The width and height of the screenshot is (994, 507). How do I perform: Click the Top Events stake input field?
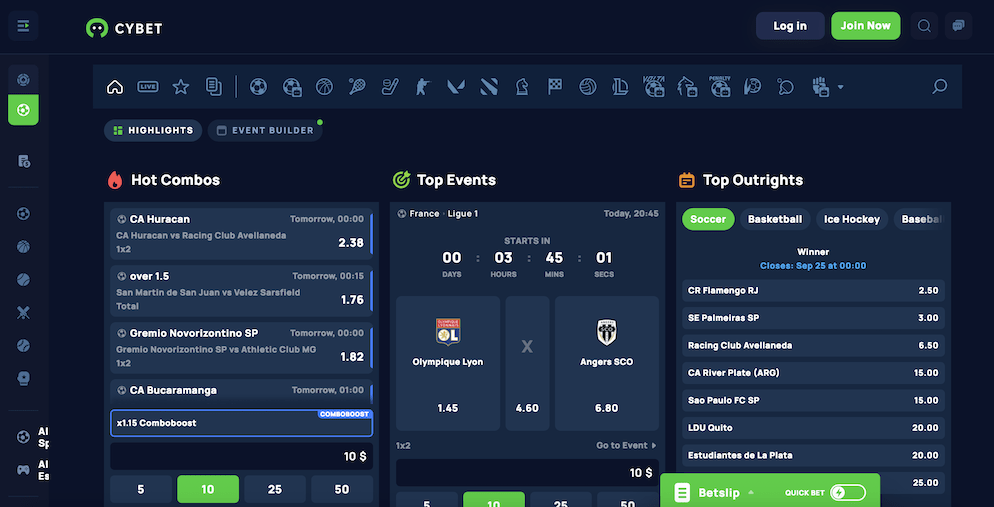pos(527,473)
